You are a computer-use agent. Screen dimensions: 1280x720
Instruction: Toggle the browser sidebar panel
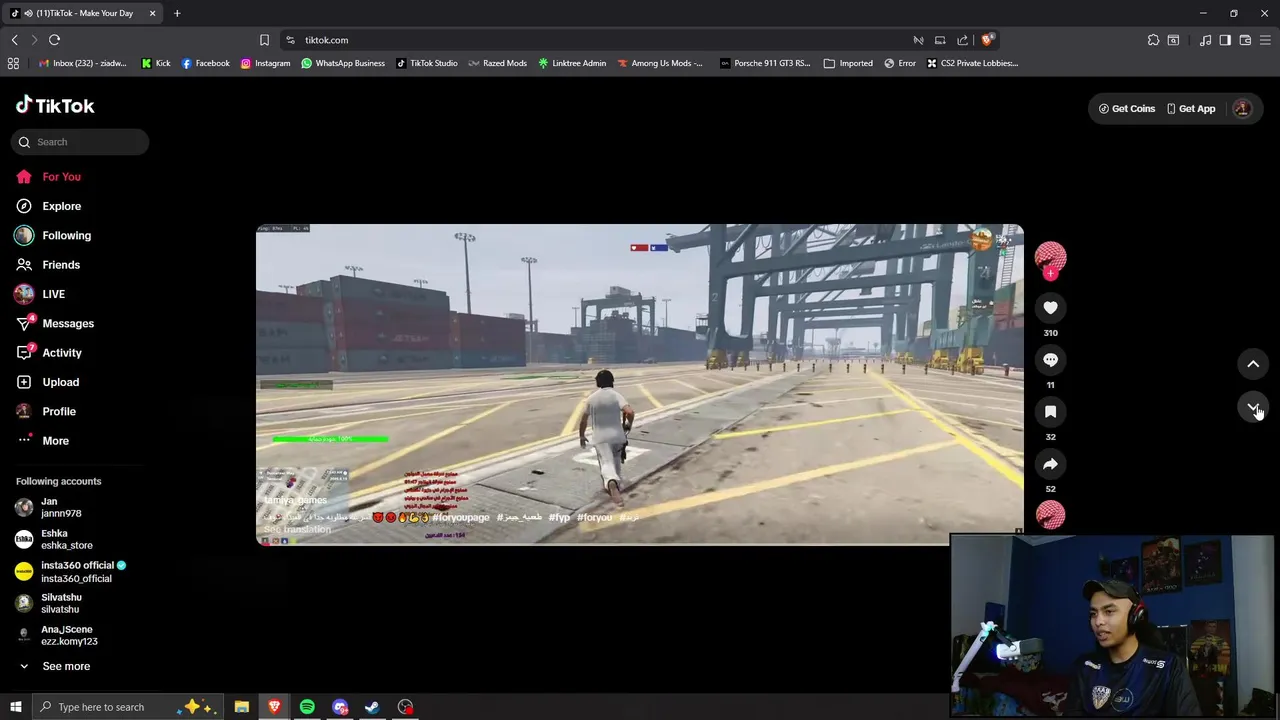point(1225,40)
